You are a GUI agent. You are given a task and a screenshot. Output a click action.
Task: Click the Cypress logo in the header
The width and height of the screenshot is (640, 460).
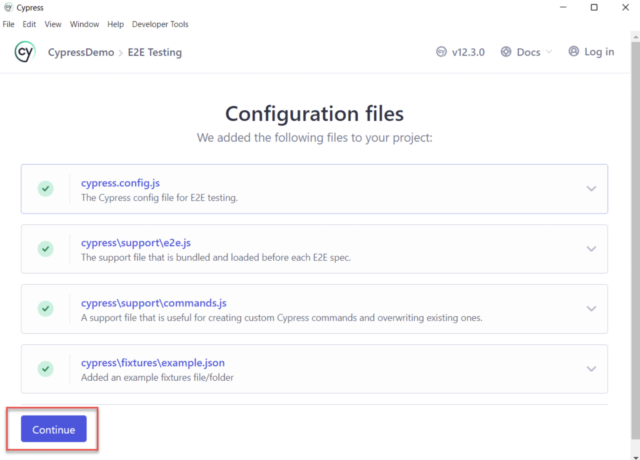click(x=25, y=52)
